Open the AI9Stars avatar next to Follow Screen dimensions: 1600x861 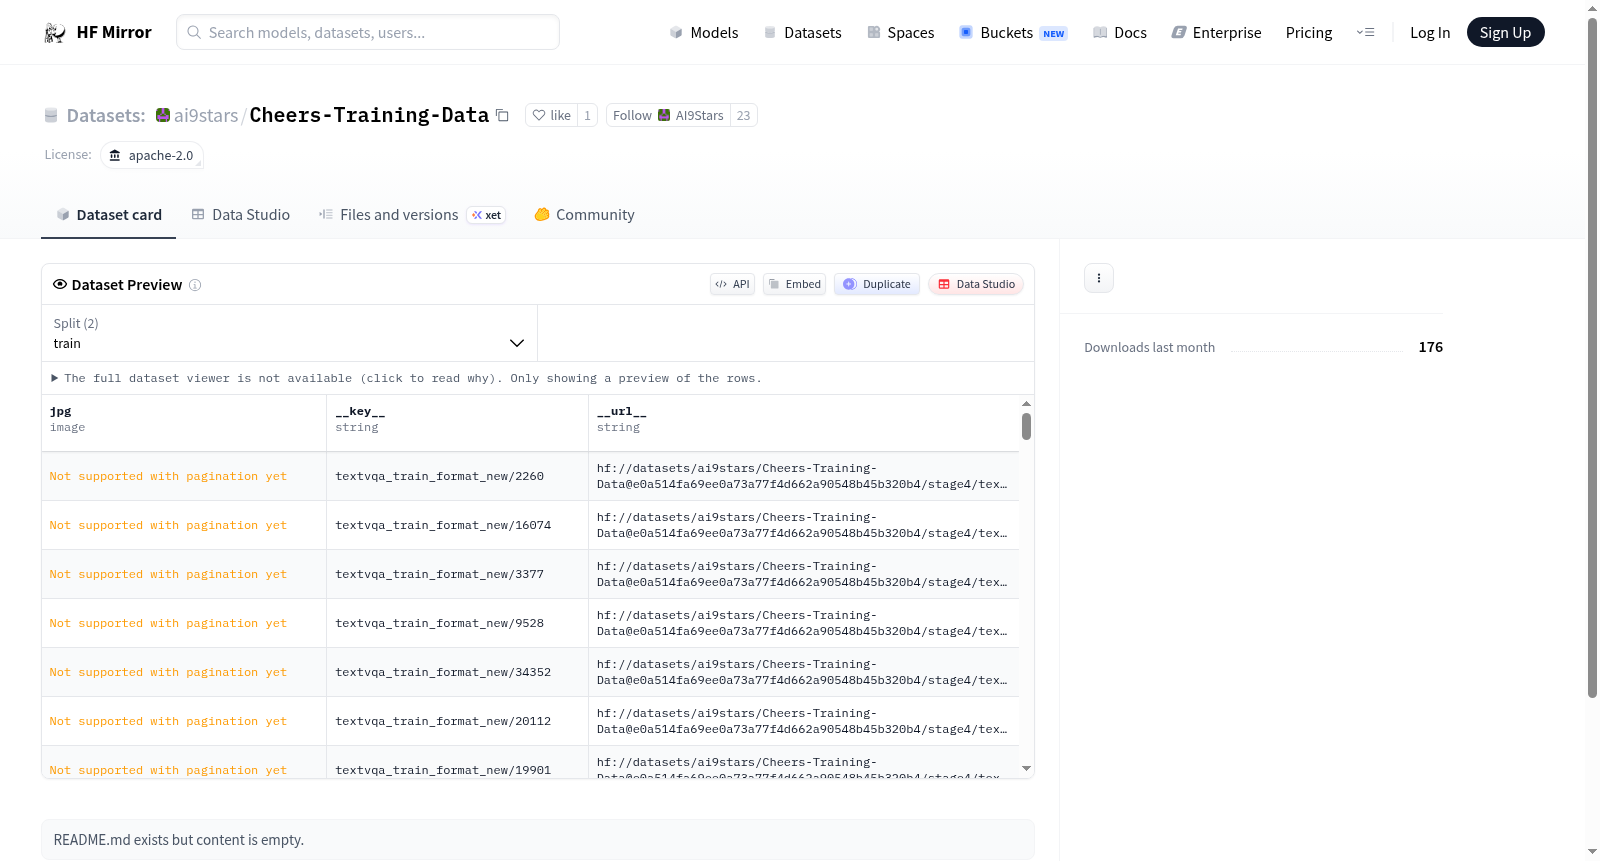pos(664,116)
